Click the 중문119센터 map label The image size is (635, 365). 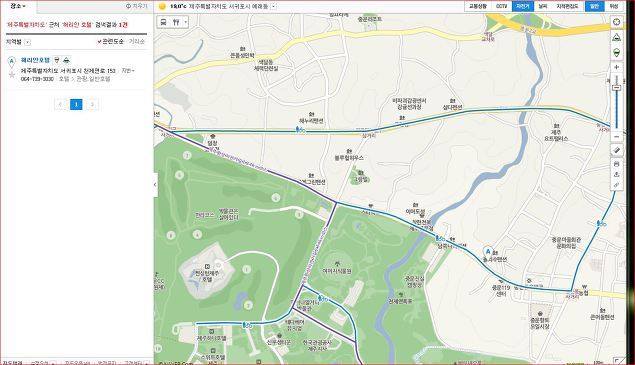[501, 290]
